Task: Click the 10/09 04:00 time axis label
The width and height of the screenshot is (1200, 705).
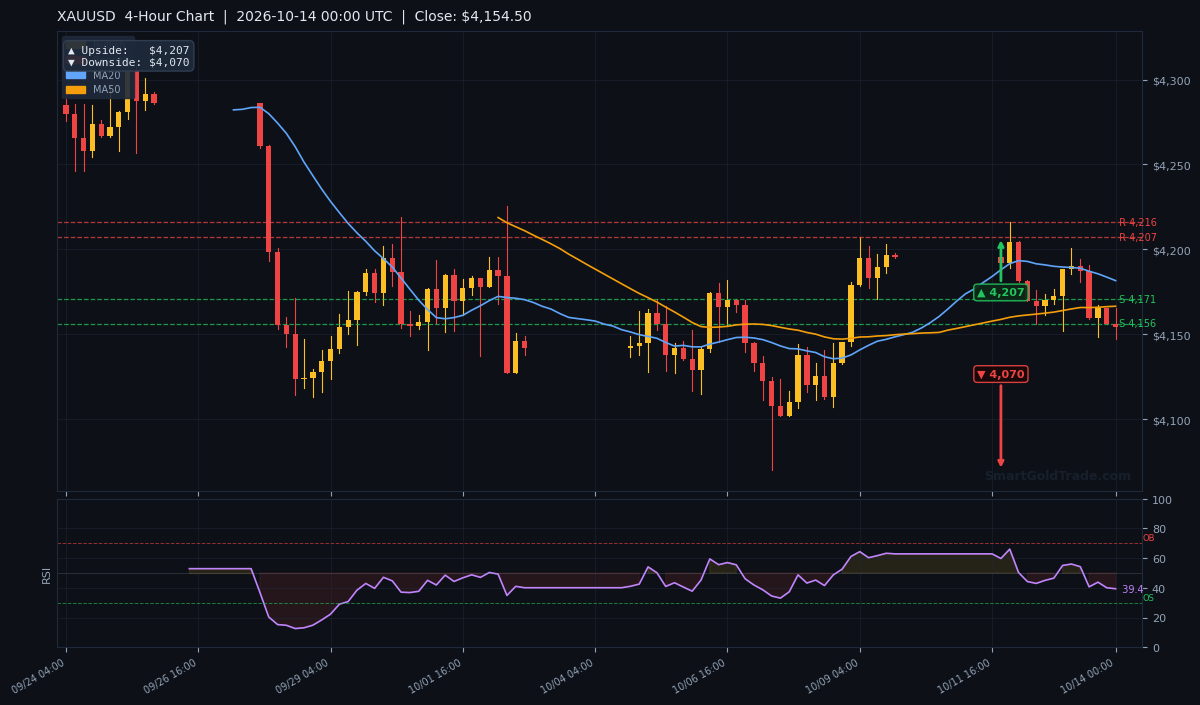Action: pos(833,676)
